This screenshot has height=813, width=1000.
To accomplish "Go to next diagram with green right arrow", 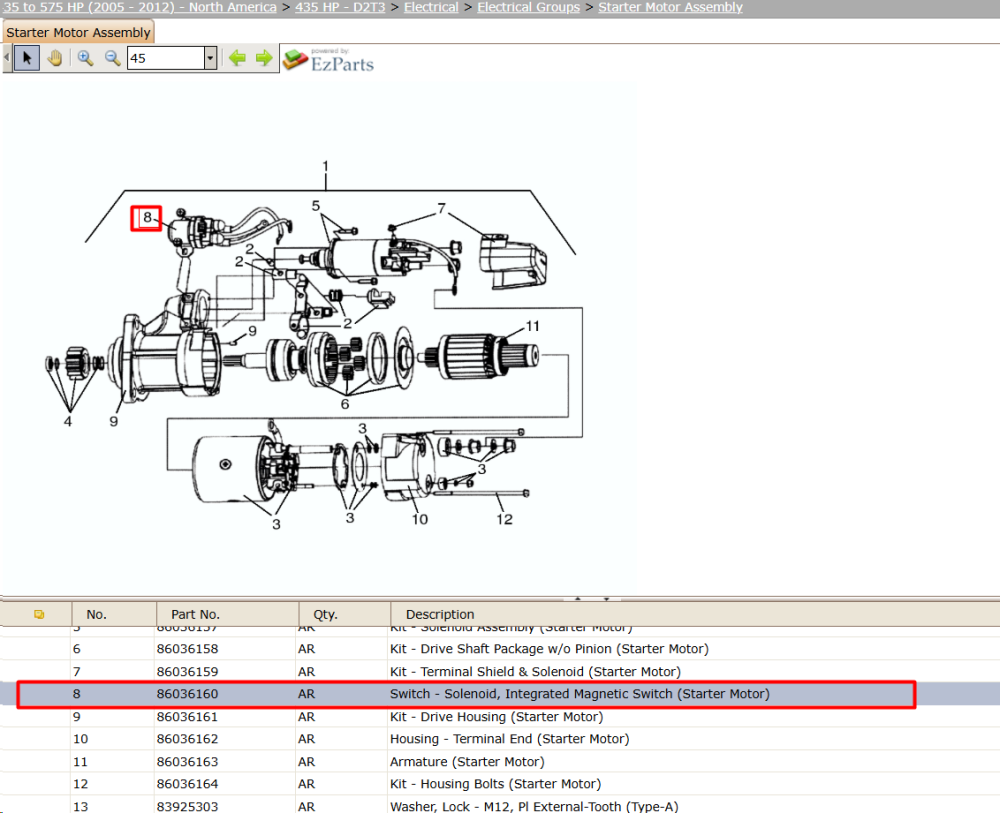I will [x=264, y=58].
